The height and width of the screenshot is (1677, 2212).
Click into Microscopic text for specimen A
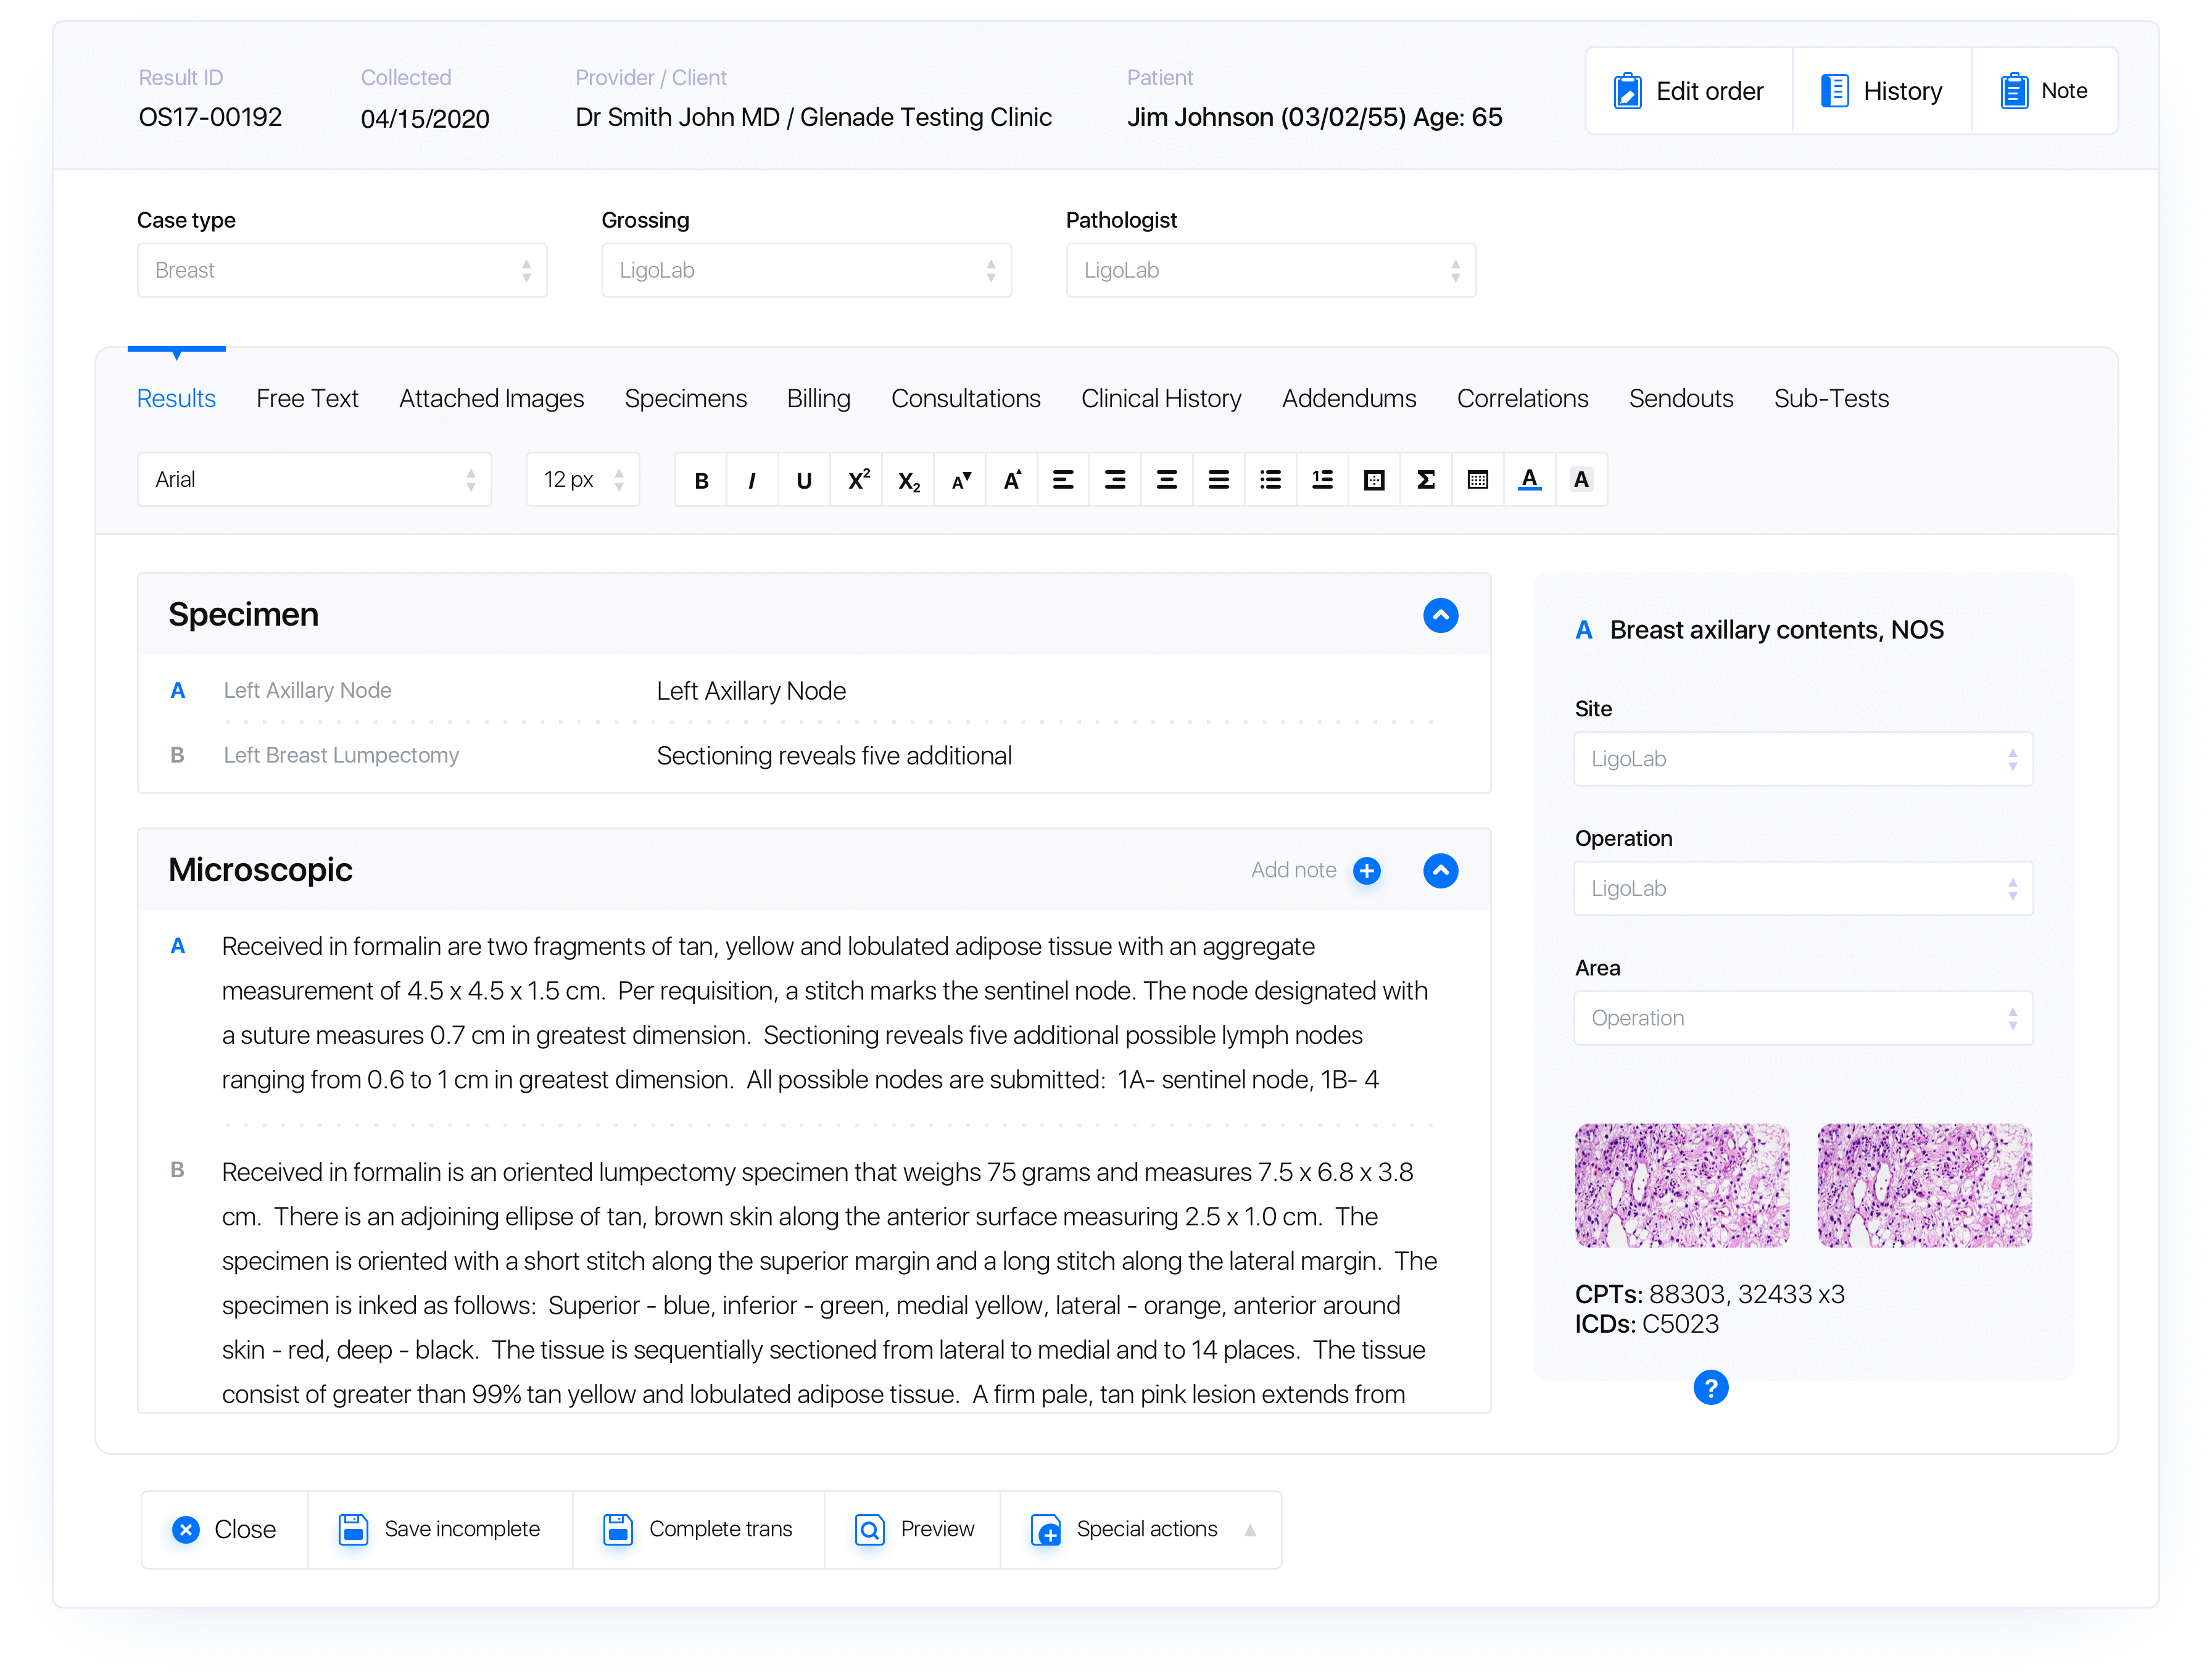click(826, 1013)
